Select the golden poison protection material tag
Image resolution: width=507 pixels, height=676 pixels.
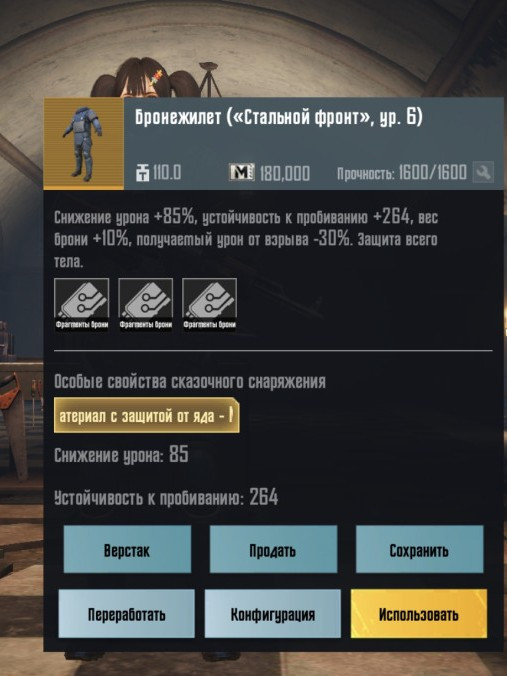(x=147, y=415)
